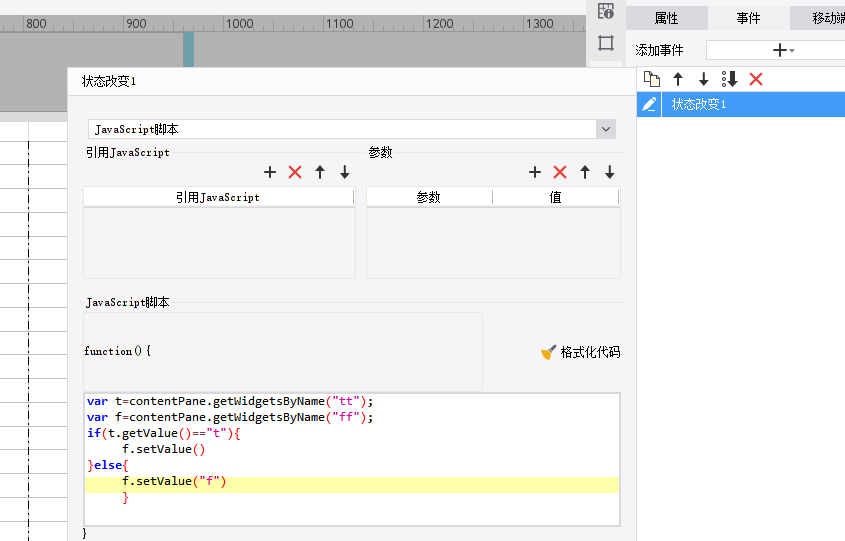Click the 格式化代码 button
This screenshot has height=541, width=845.
pyautogui.click(x=580, y=352)
